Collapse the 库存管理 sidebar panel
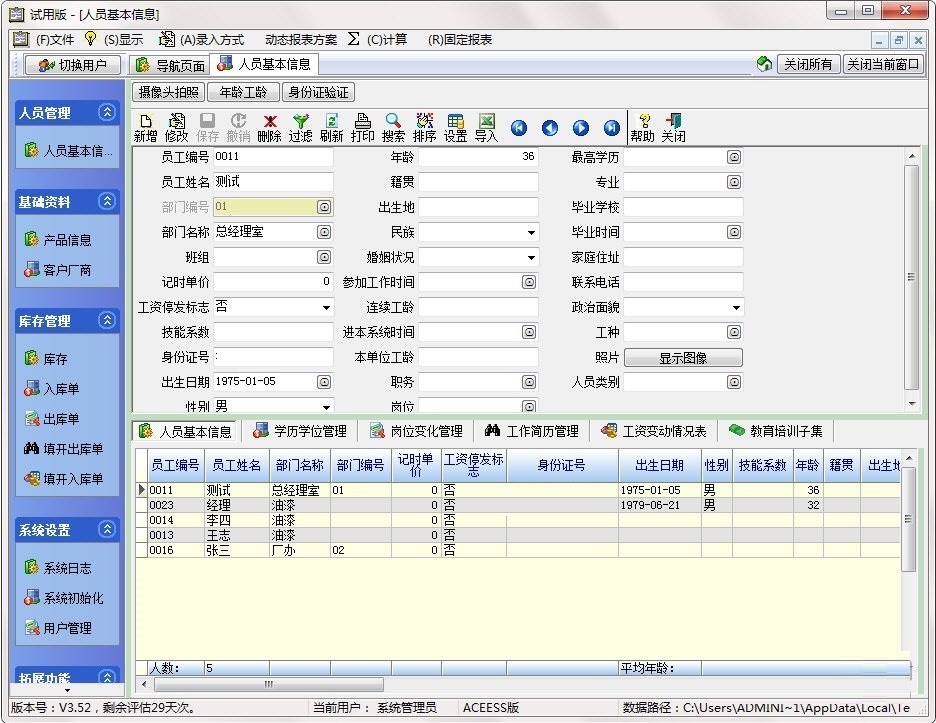Screen dimensions: 936x723 coord(106,321)
